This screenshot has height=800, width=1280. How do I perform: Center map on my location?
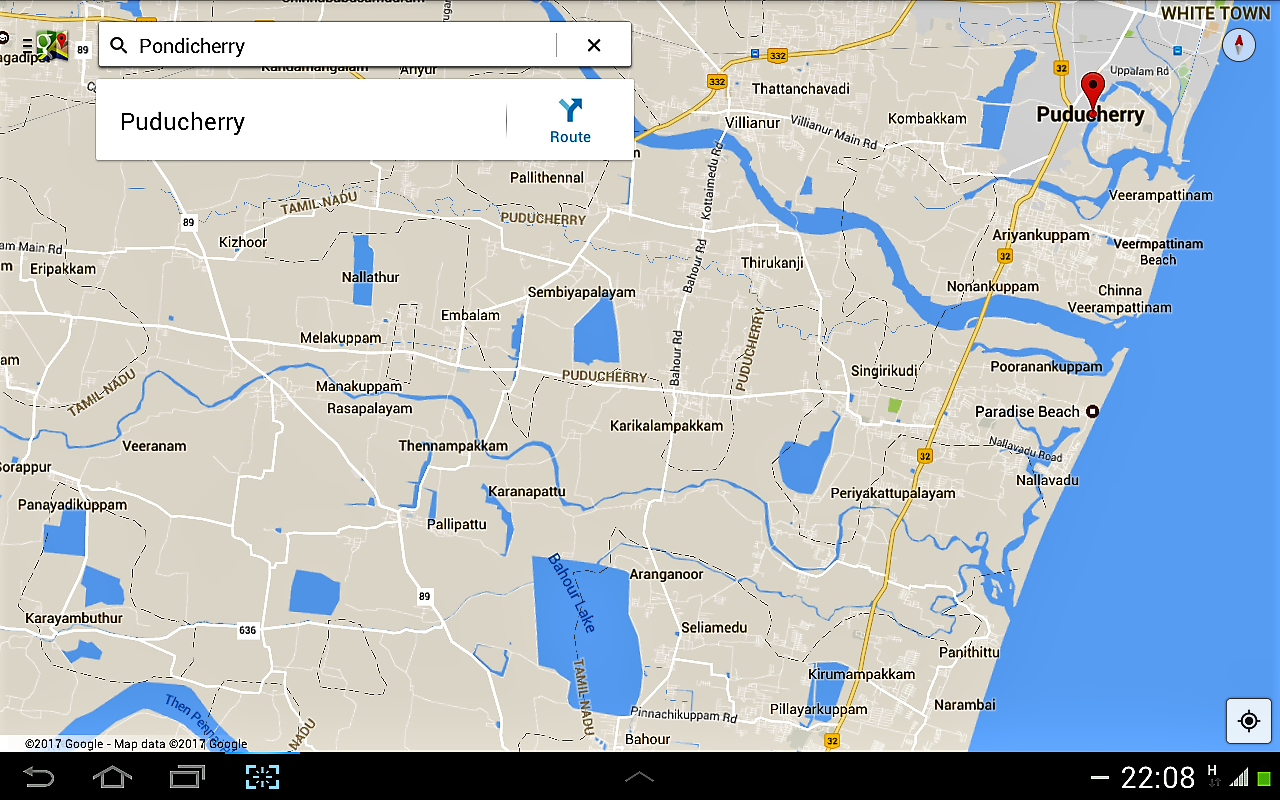1248,720
